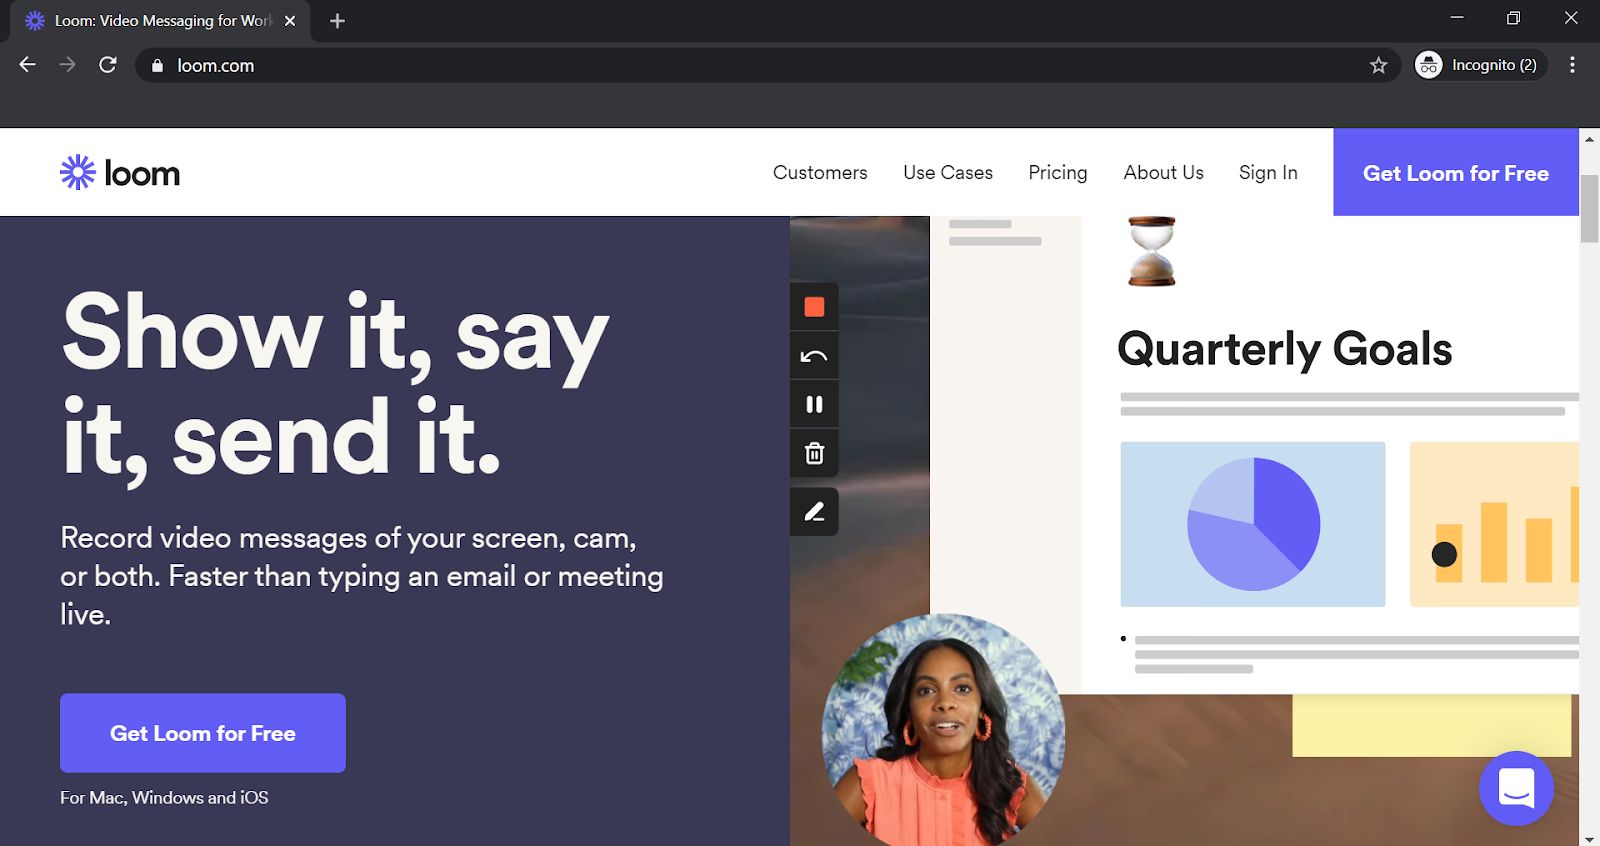Click the page scrollbar thumb
The image size is (1600, 846).
tap(1589, 208)
